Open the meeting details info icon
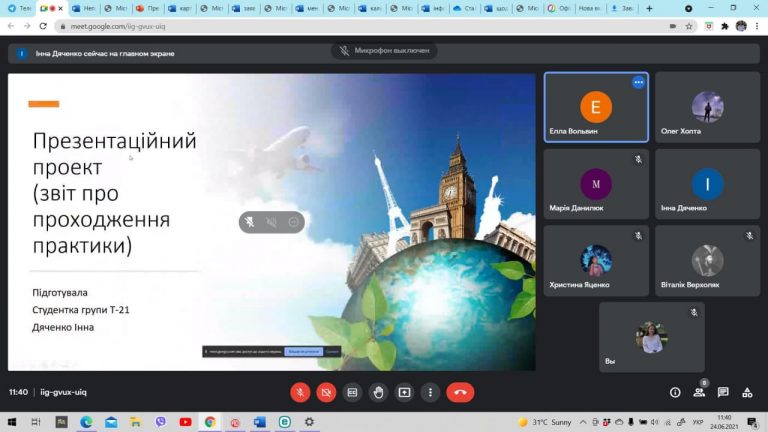Image resolution: width=768 pixels, height=432 pixels. coord(675,392)
